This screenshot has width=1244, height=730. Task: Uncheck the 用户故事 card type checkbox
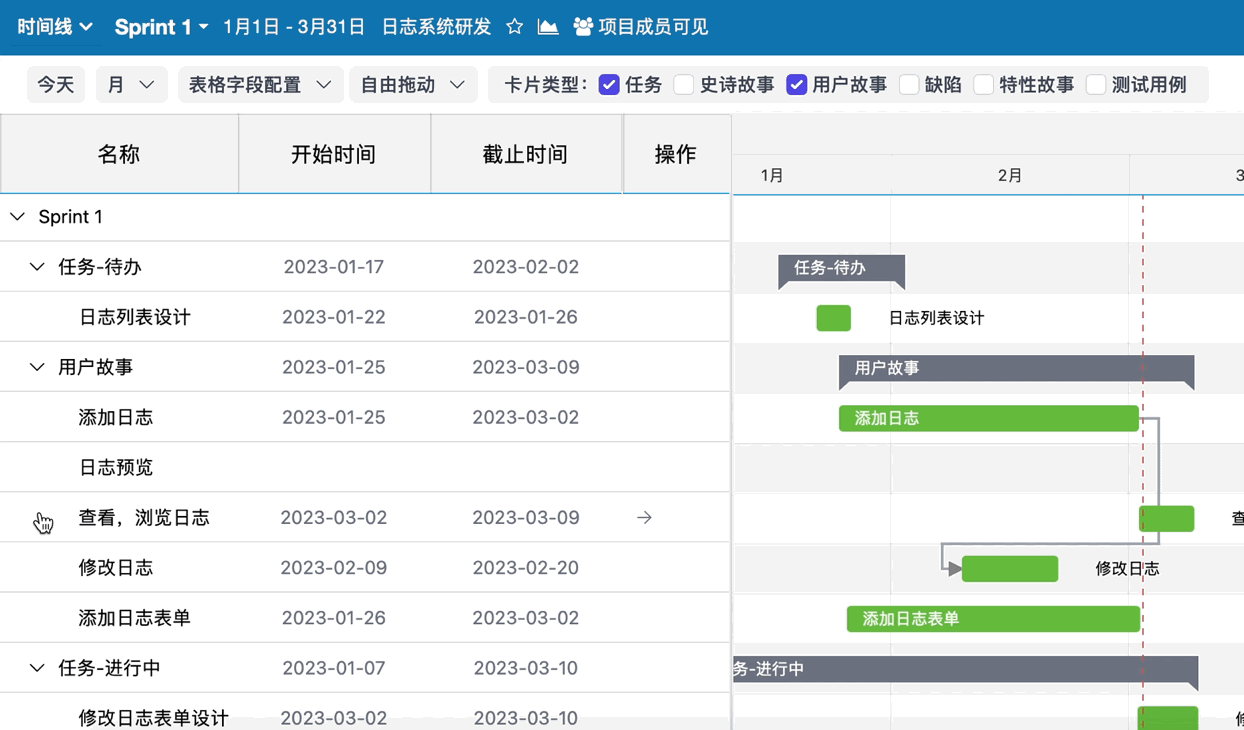pyautogui.click(x=796, y=85)
